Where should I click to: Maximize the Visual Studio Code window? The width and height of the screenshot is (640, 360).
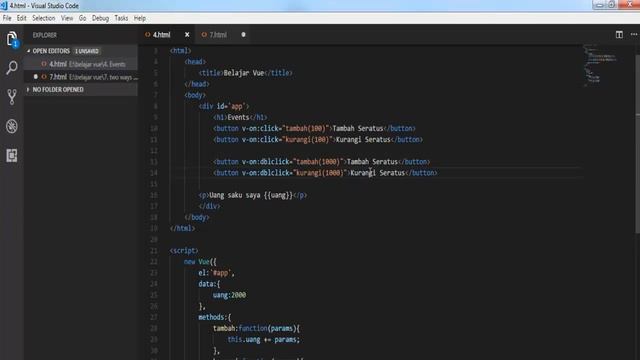[612, 5]
